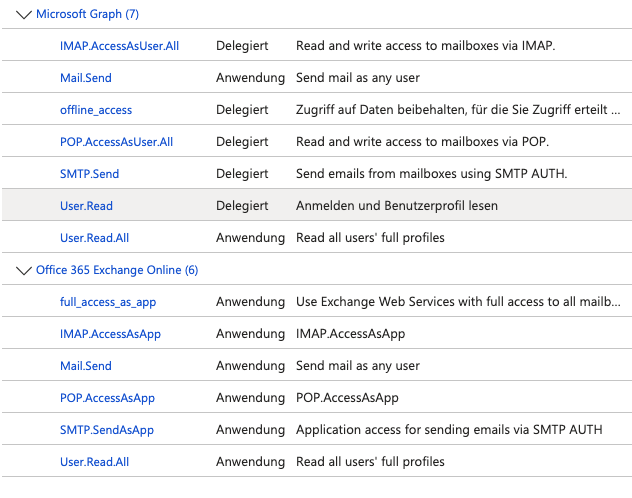632x498 pixels.
Task: Open the Microsoft Graph (7) link
Action: click(87, 14)
